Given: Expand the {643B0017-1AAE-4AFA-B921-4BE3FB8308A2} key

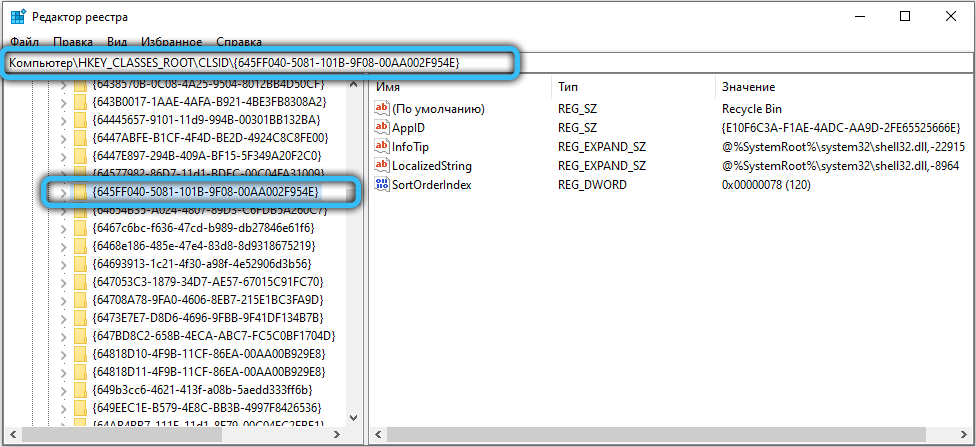Looking at the screenshot, I should coord(64,101).
